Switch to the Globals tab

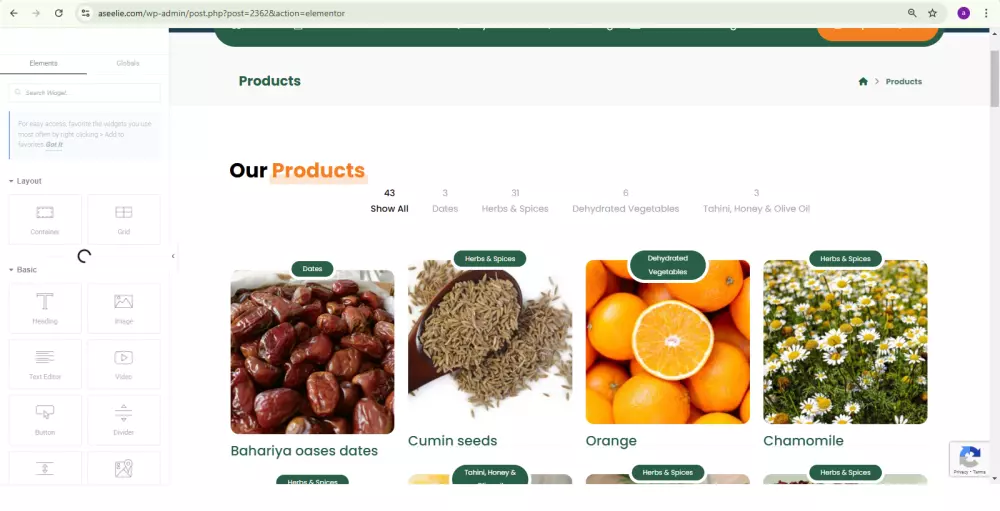pyautogui.click(x=128, y=63)
